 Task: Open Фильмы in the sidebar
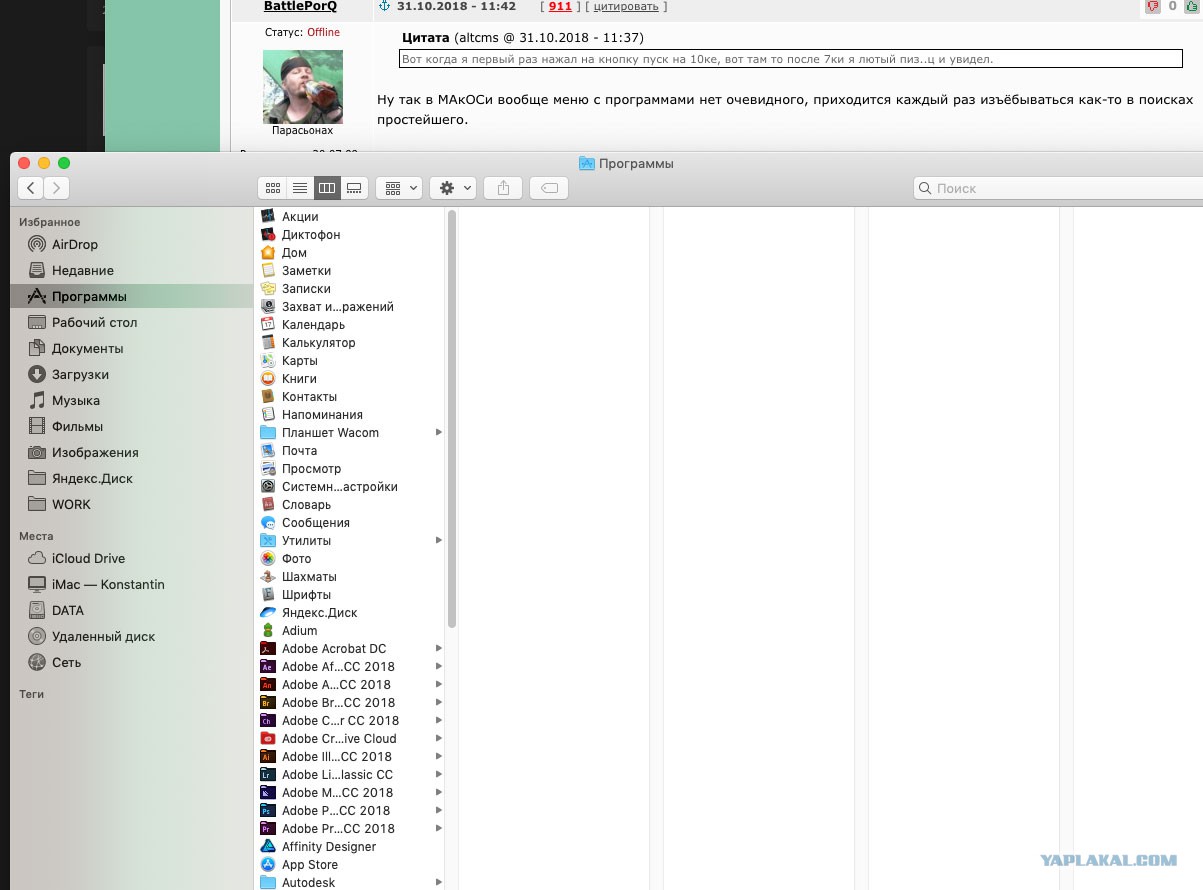[131, 426]
